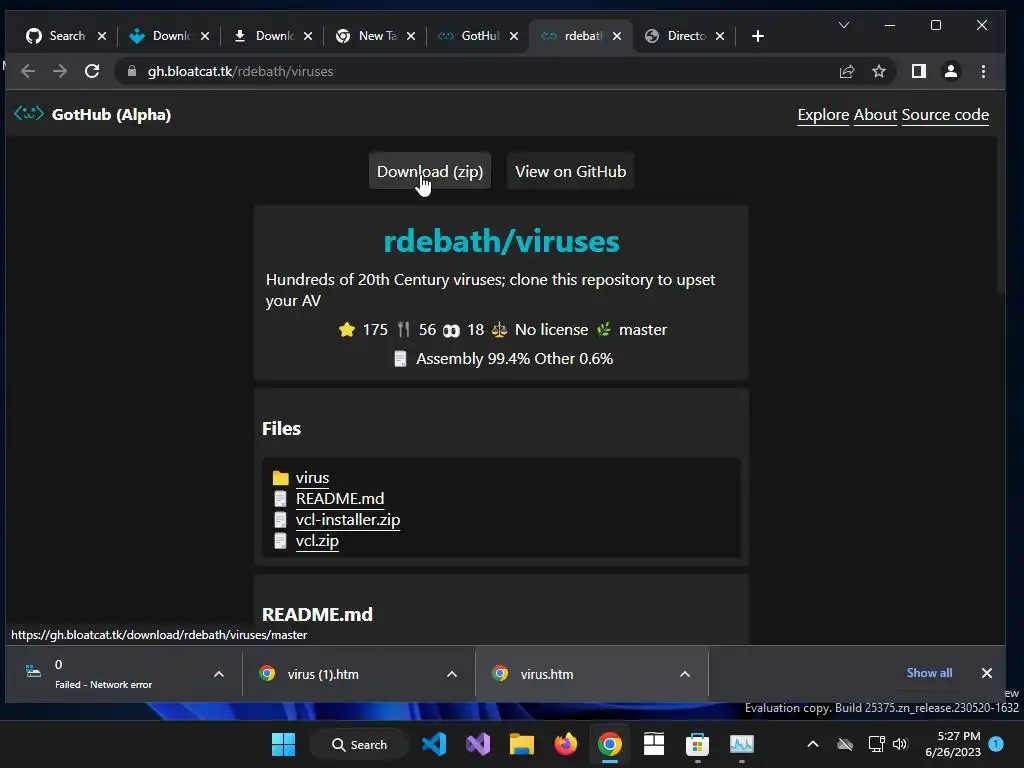Image resolution: width=1024 pixels, height=768 pixels.
Task: Bookmark this page with the star icon
Action: tap(879, 71)
